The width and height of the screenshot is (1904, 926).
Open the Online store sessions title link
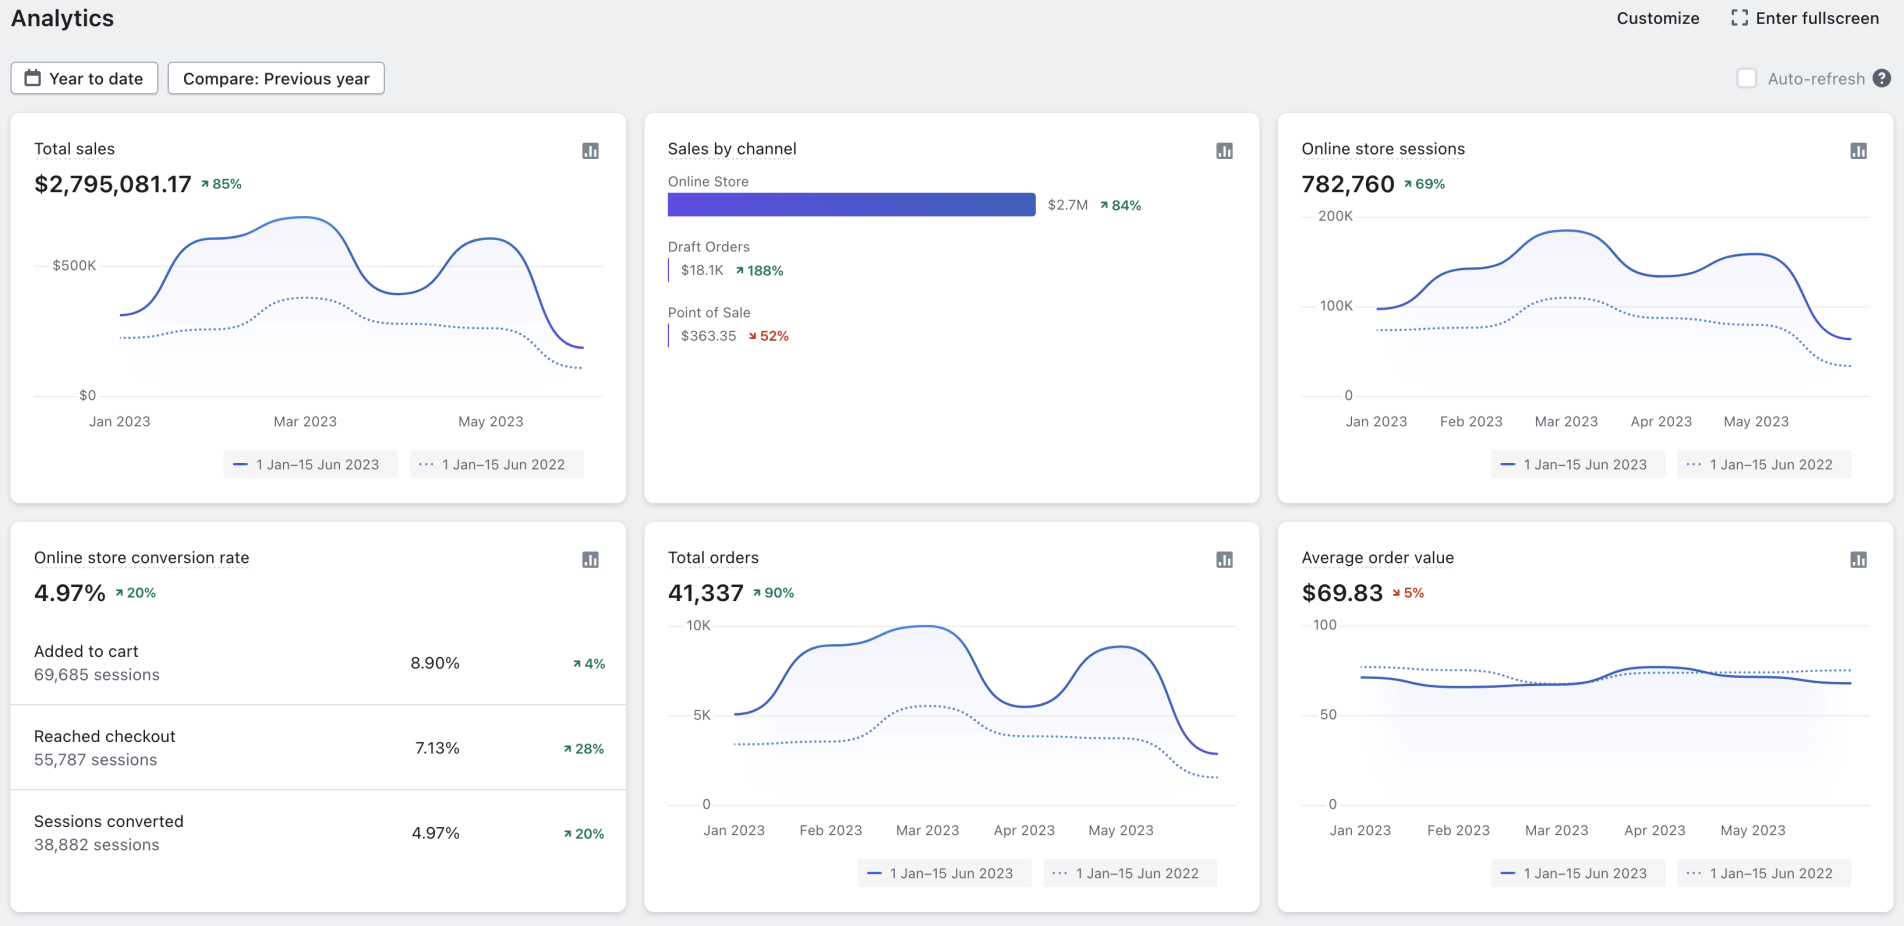pyautogui.click(x=1382, y=149)
